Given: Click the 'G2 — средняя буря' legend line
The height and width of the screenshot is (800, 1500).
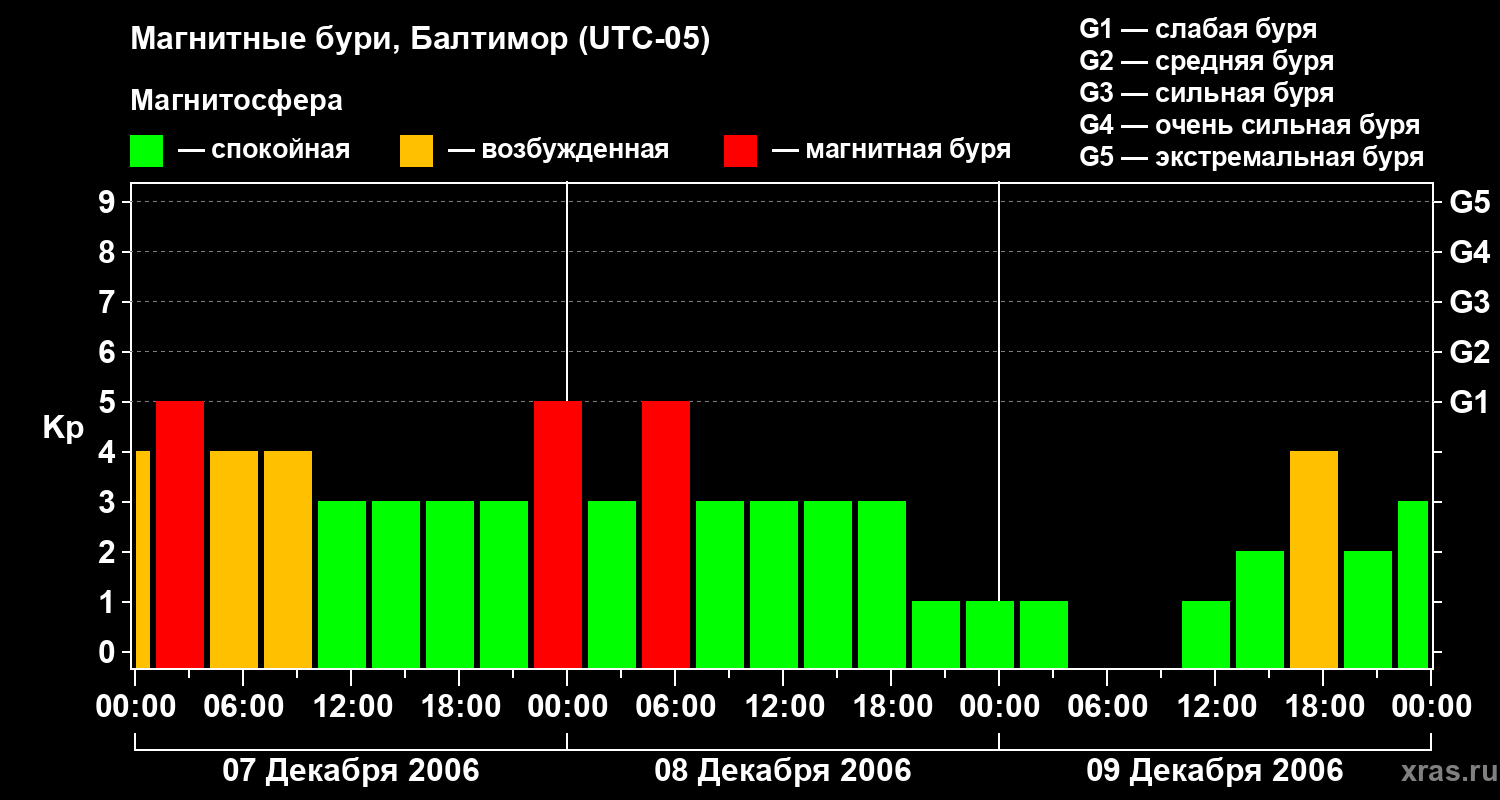Looking at the screenshot, I should (x=1207, y=61).
